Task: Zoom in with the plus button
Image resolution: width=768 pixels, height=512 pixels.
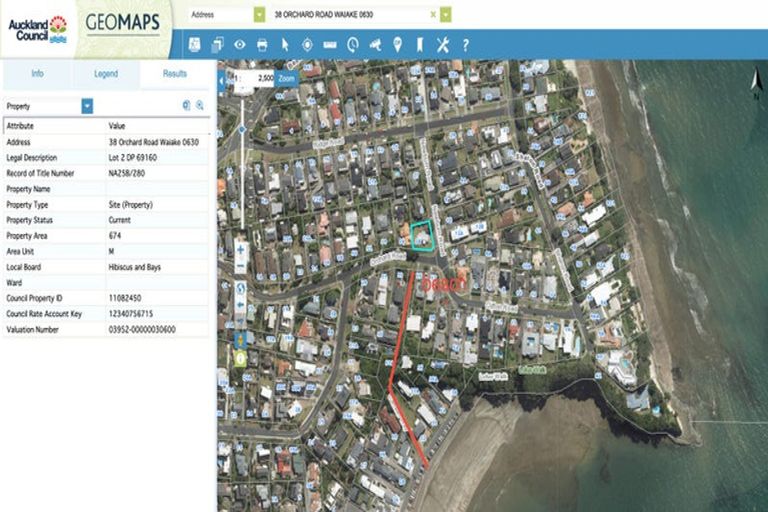Action: pyautogui.click(x=240, y=250)
